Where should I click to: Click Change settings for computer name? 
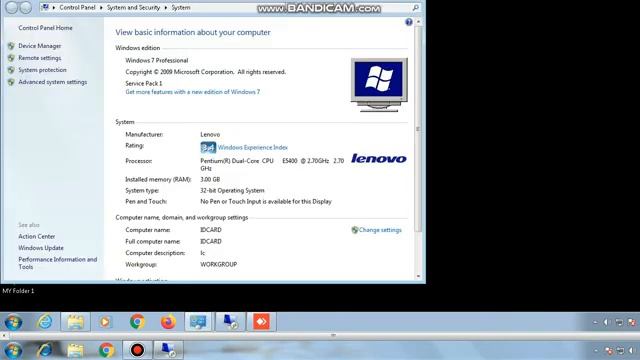tap(380, 230)
